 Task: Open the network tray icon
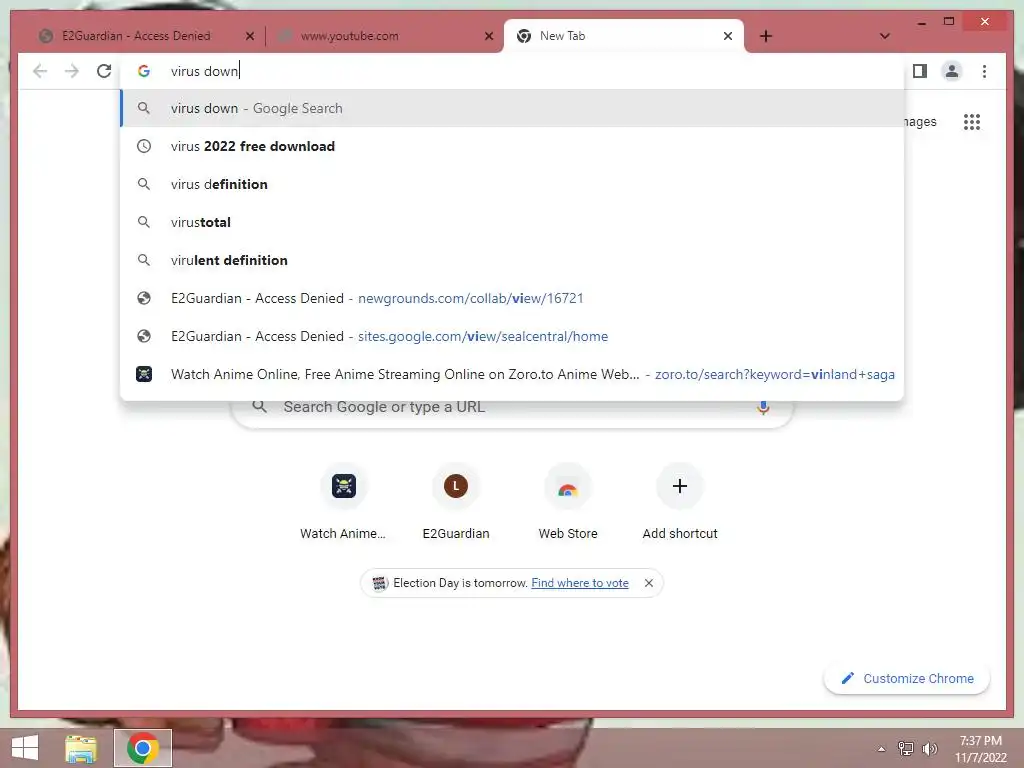[x=906, y=748]
